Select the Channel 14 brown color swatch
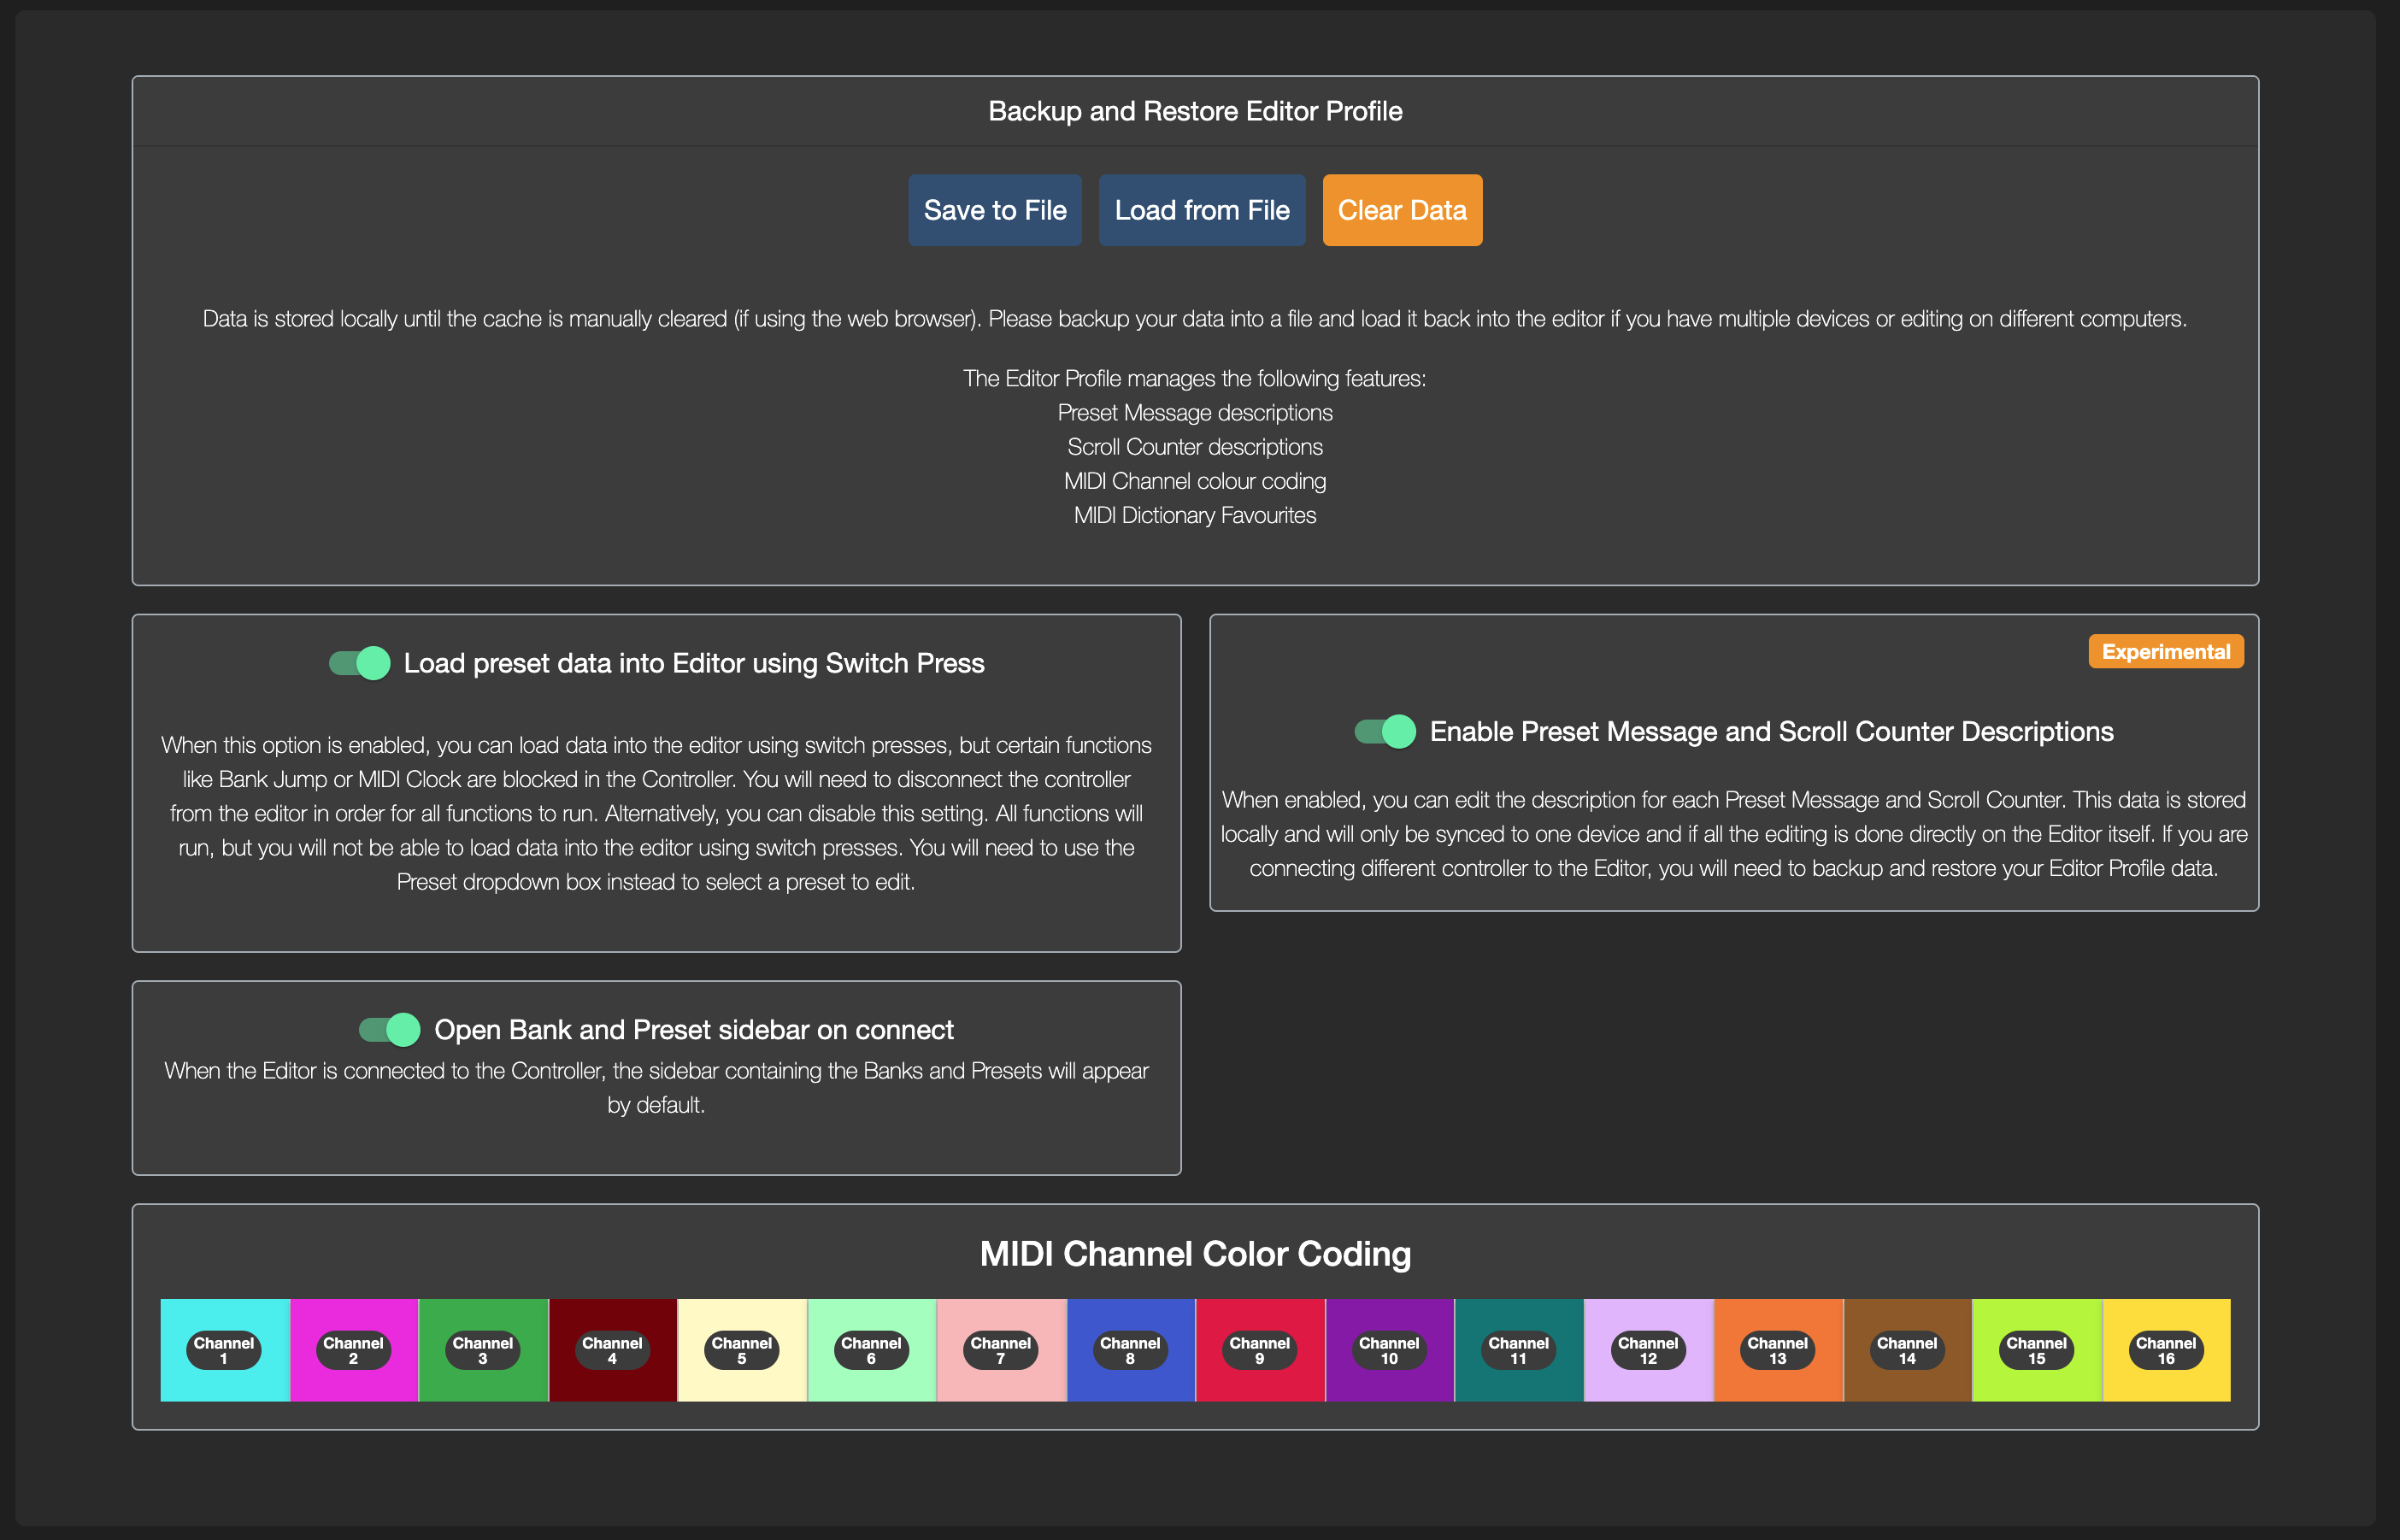This screenshot has height=1540, width=2400. tap(1906, 1350)
